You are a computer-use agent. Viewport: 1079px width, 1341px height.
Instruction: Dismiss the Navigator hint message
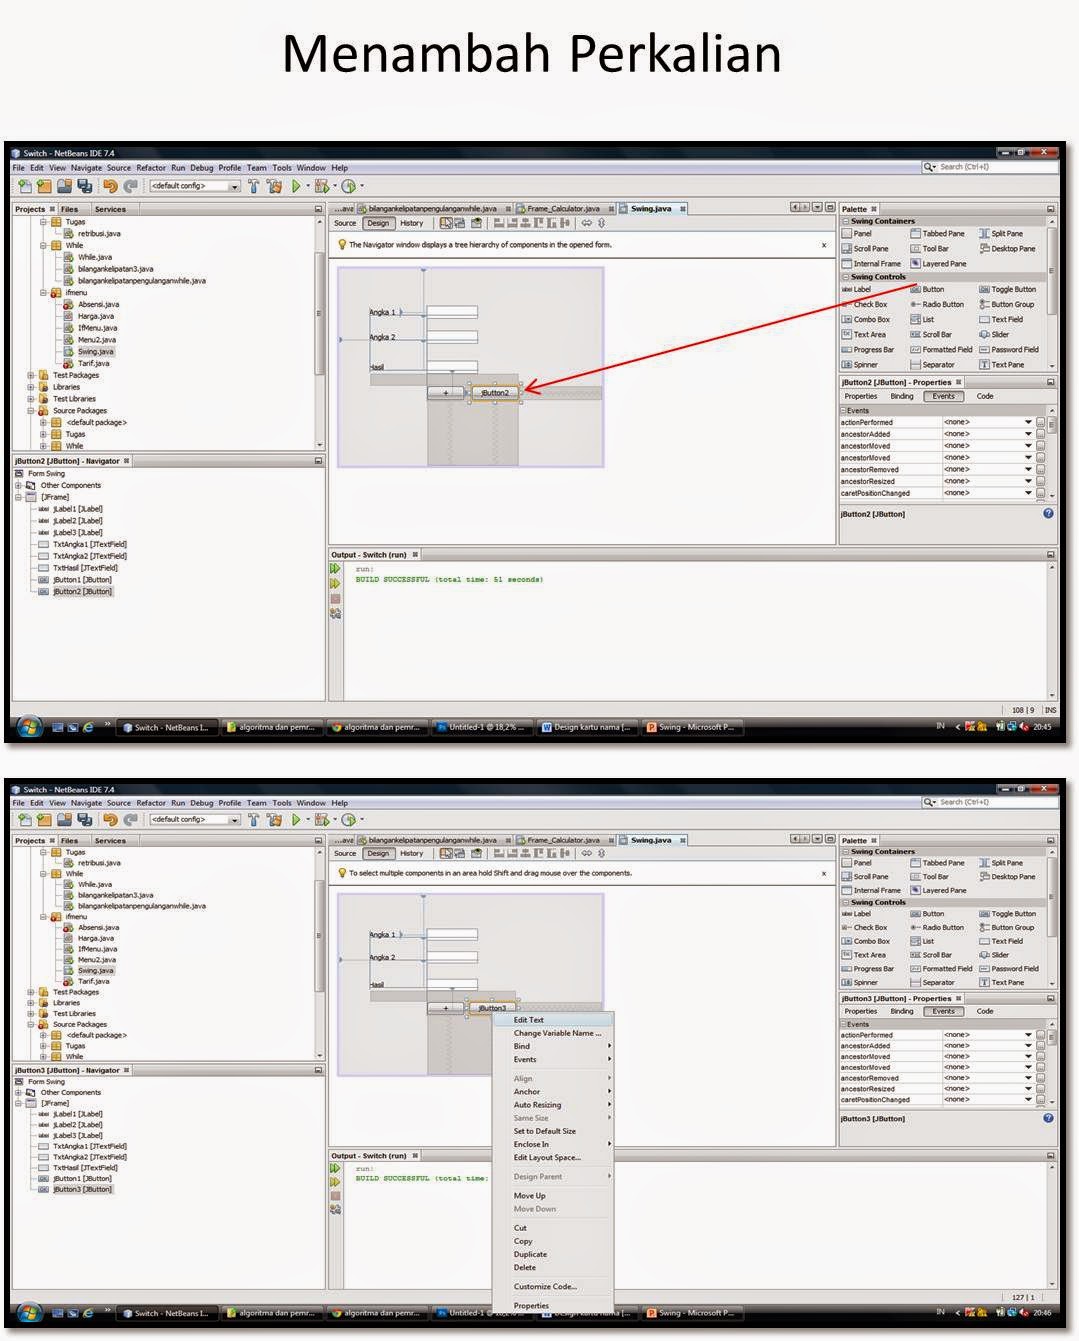pos(820,246)
